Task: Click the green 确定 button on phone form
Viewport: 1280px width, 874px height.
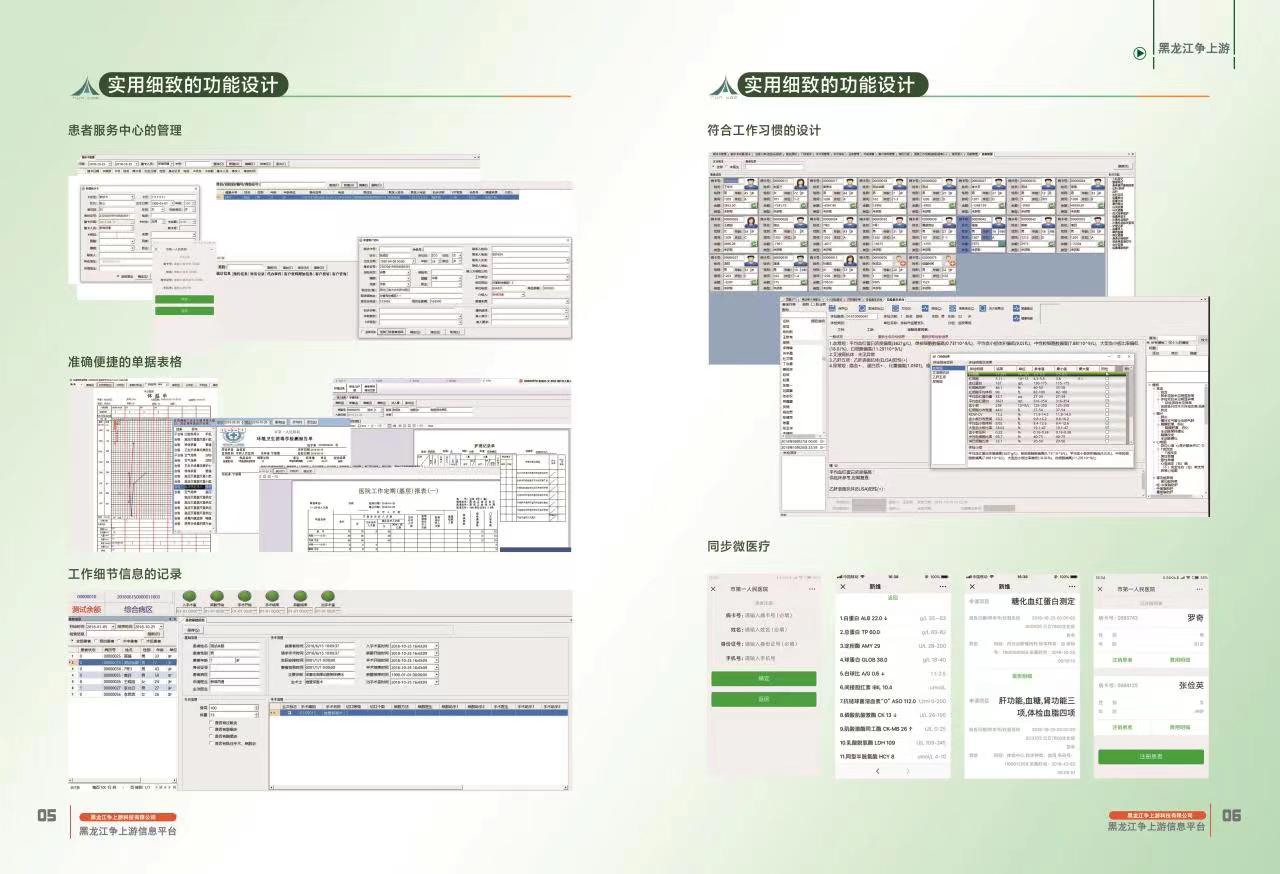Action: point(764,679)
